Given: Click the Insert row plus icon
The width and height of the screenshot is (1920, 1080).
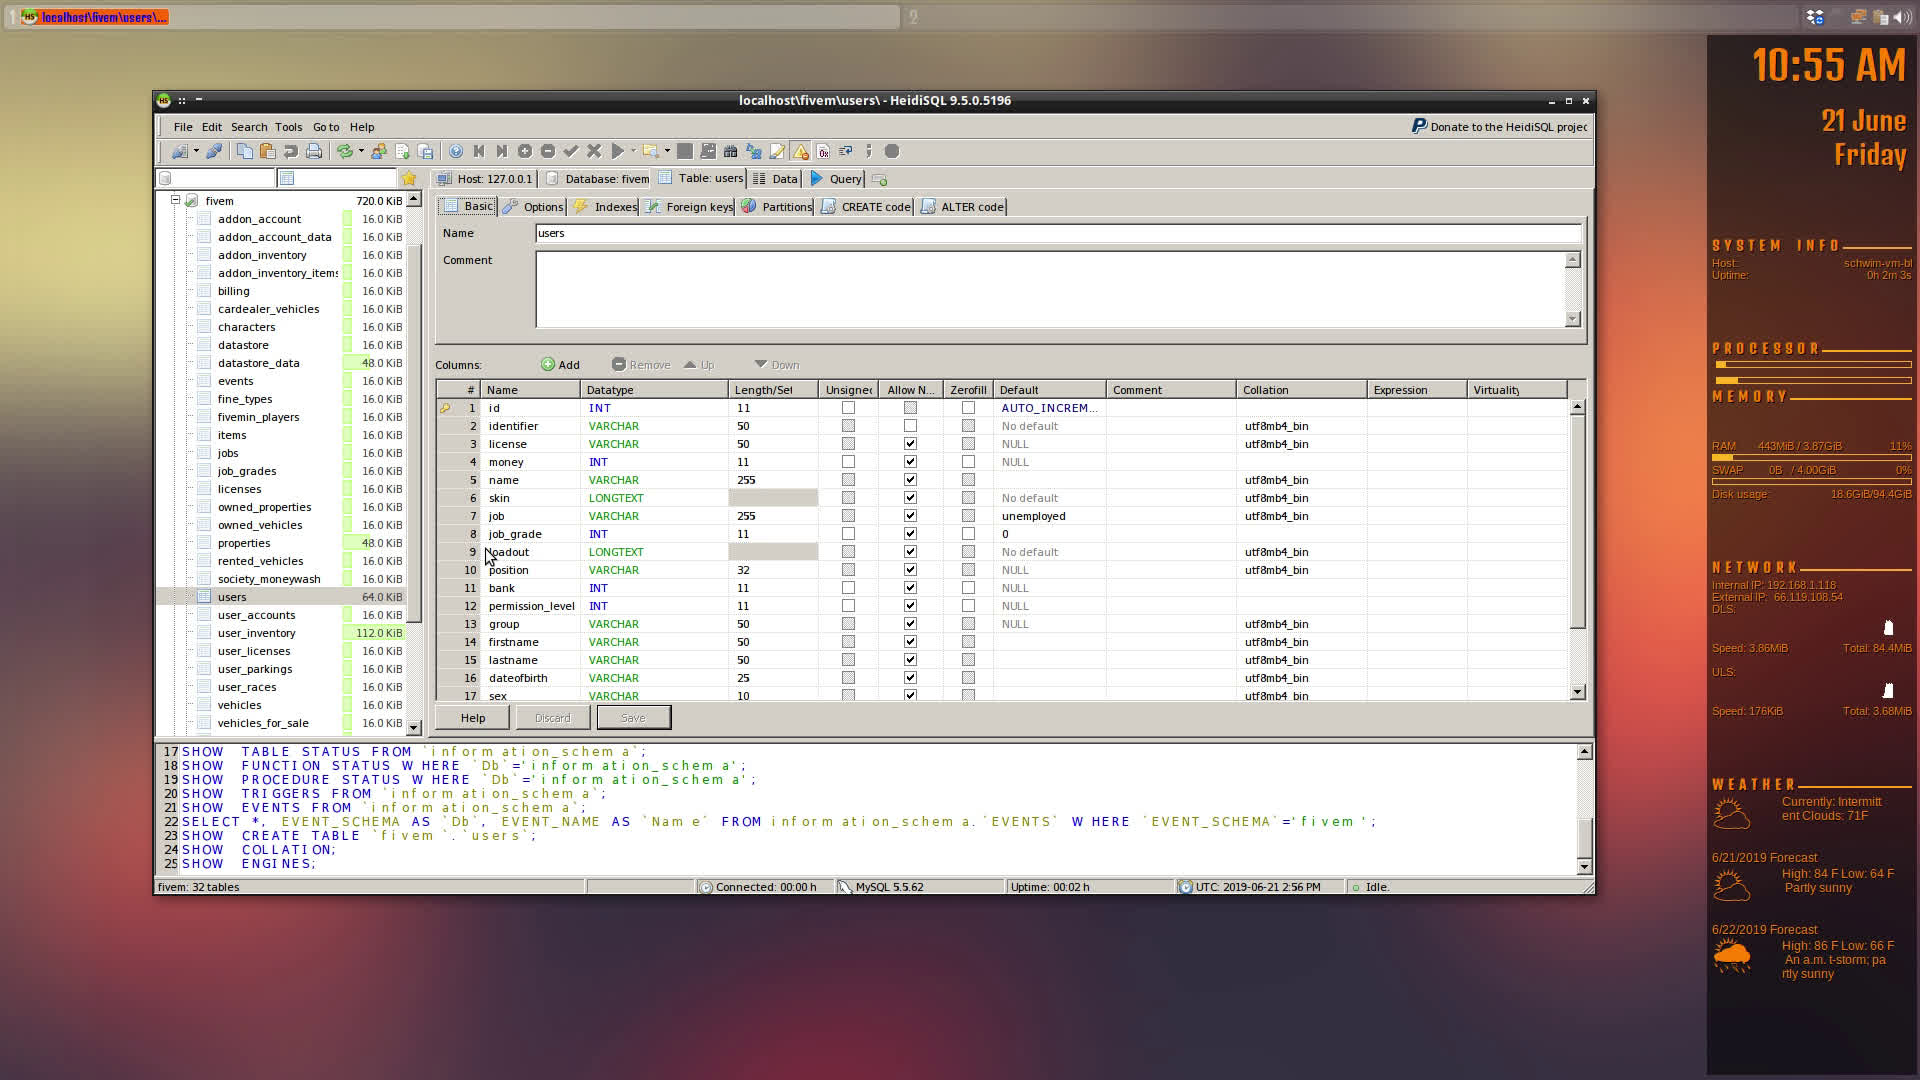Looking at the screenshot, I should point(525,152).
